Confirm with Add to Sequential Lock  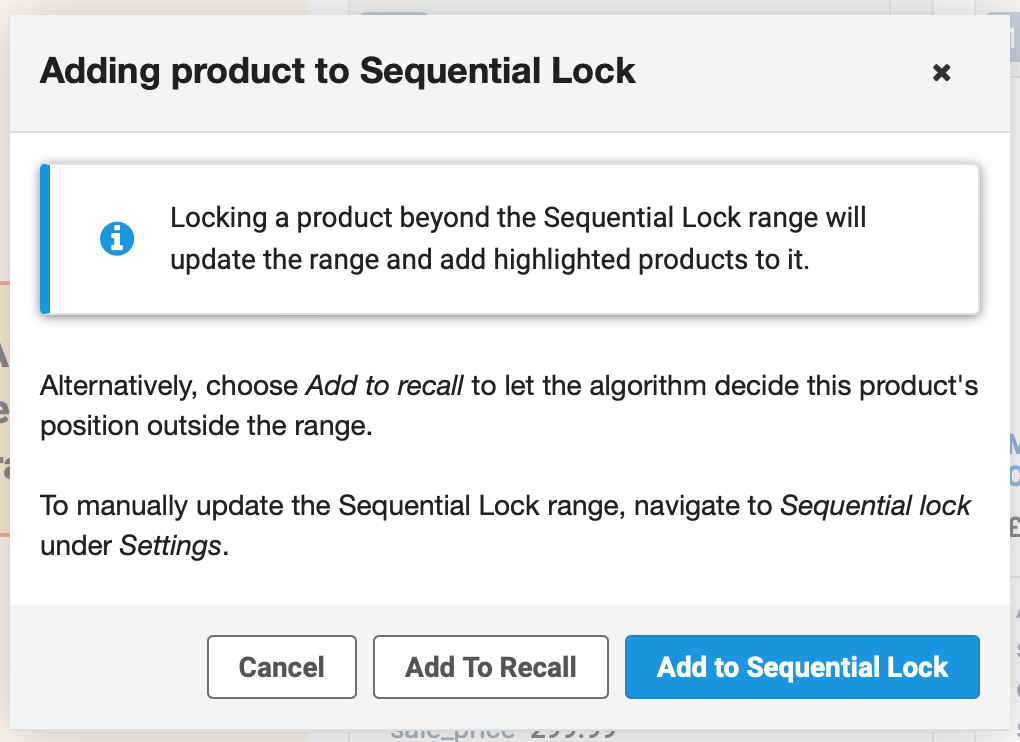[x=802, y=667]
